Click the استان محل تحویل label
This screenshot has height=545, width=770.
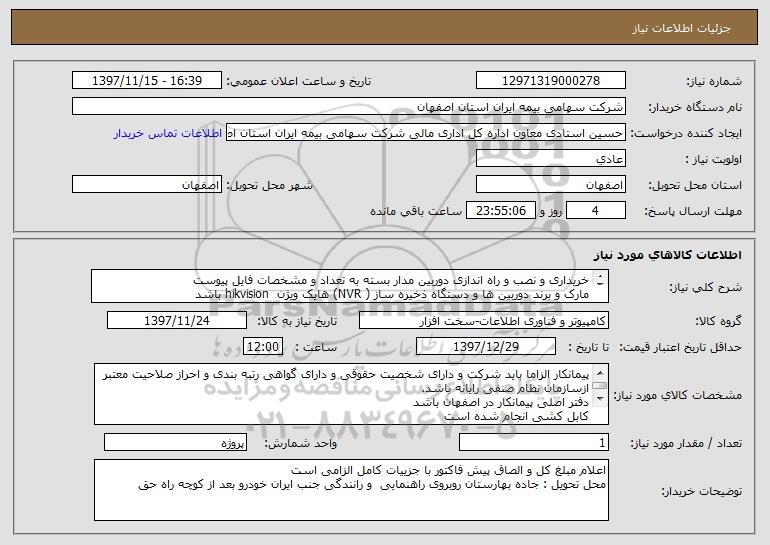695,185
